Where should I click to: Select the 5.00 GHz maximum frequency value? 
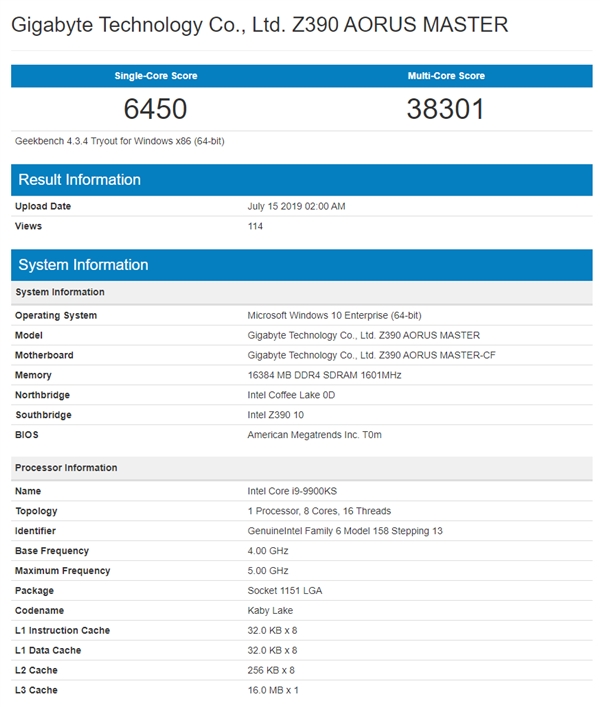[268, 571]
